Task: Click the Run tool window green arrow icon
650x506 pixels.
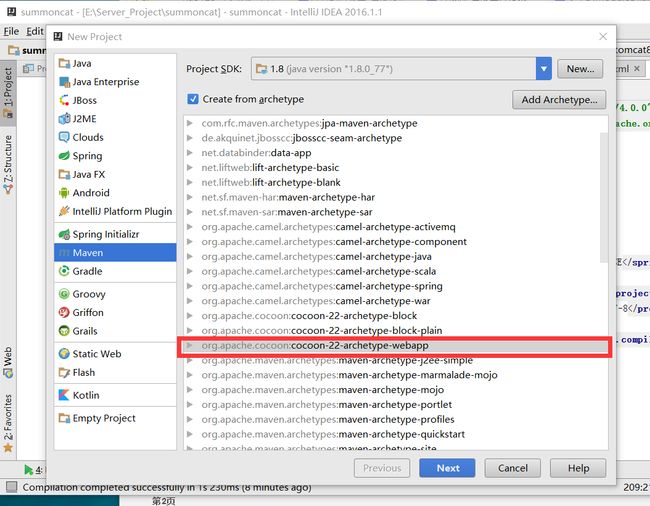Action: [x=28, y=470]
